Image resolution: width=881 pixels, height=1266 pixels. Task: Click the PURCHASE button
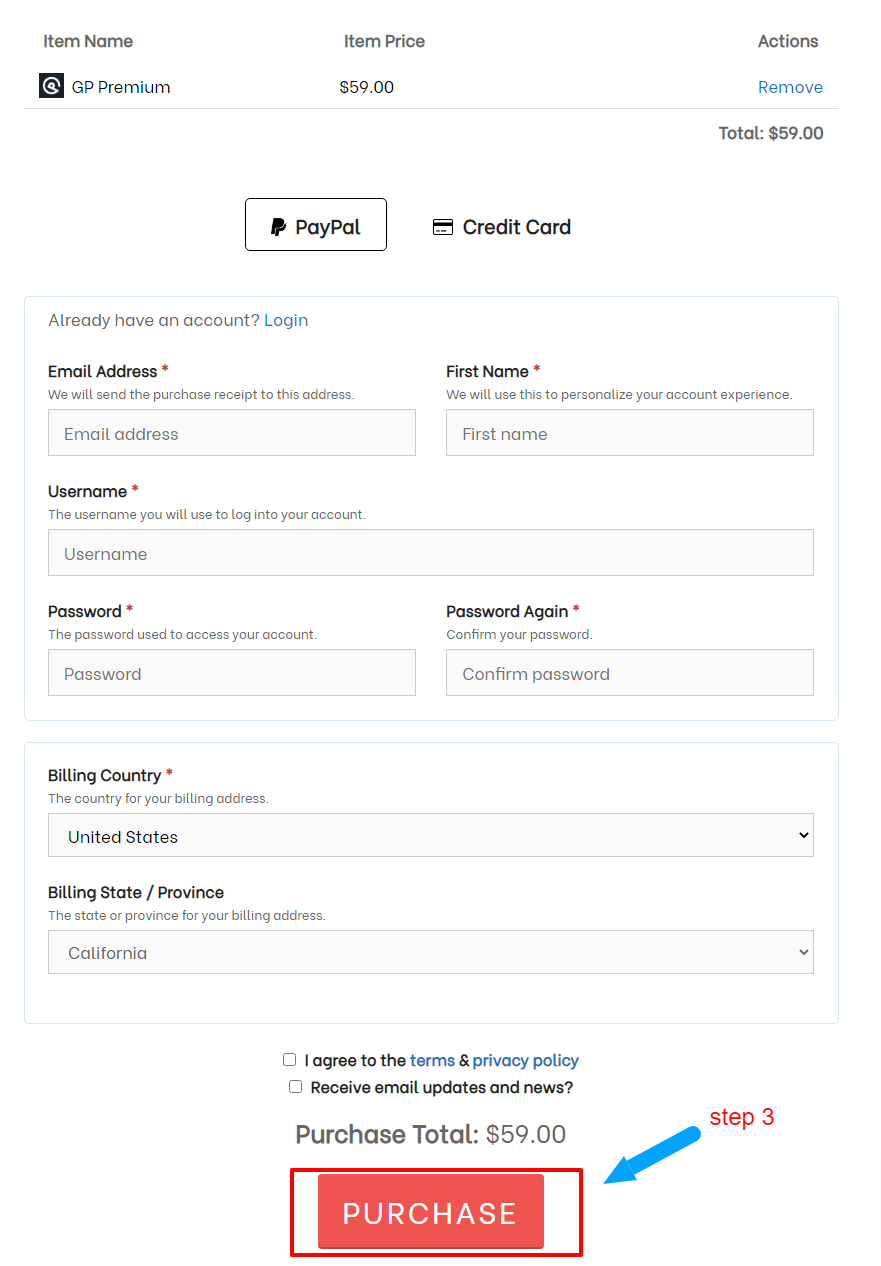(x=430, y=1212)
